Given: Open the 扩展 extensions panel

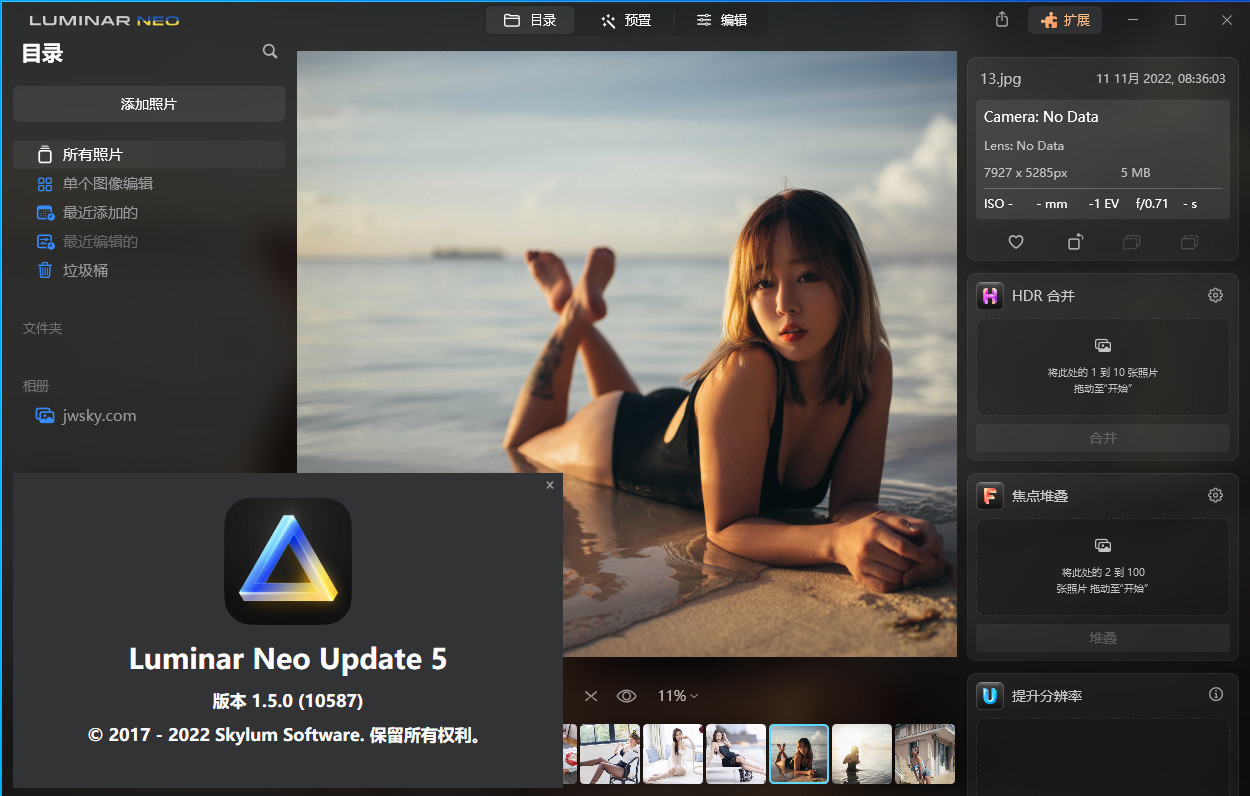Looking at the screenshot, I should (x=1064, y=19).
